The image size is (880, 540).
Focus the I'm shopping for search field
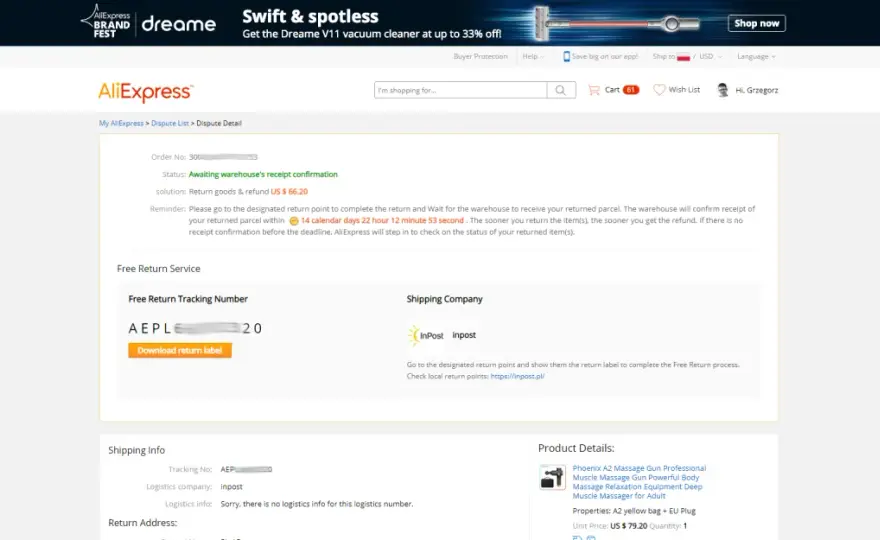coord(460,90)
